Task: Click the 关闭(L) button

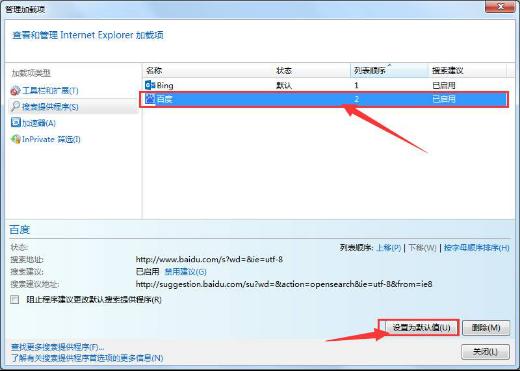Action: coord(485,352)
